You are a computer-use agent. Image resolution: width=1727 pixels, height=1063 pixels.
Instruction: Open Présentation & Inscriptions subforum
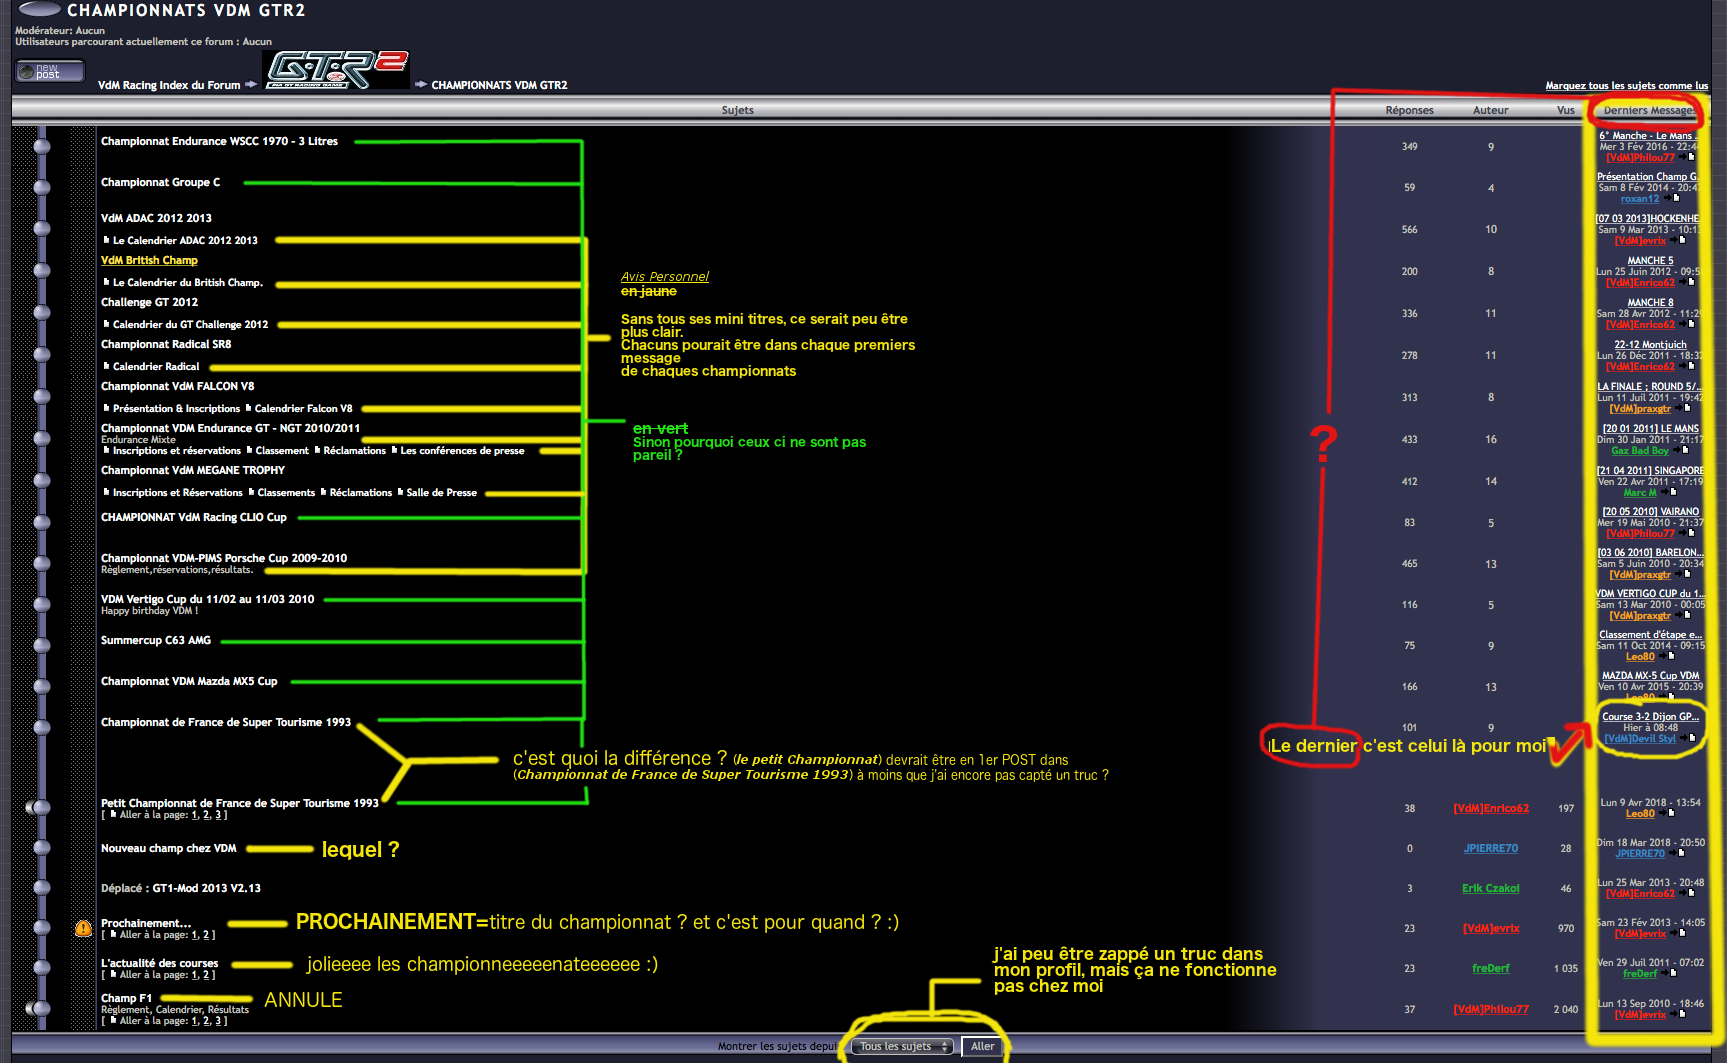point(176,408)
